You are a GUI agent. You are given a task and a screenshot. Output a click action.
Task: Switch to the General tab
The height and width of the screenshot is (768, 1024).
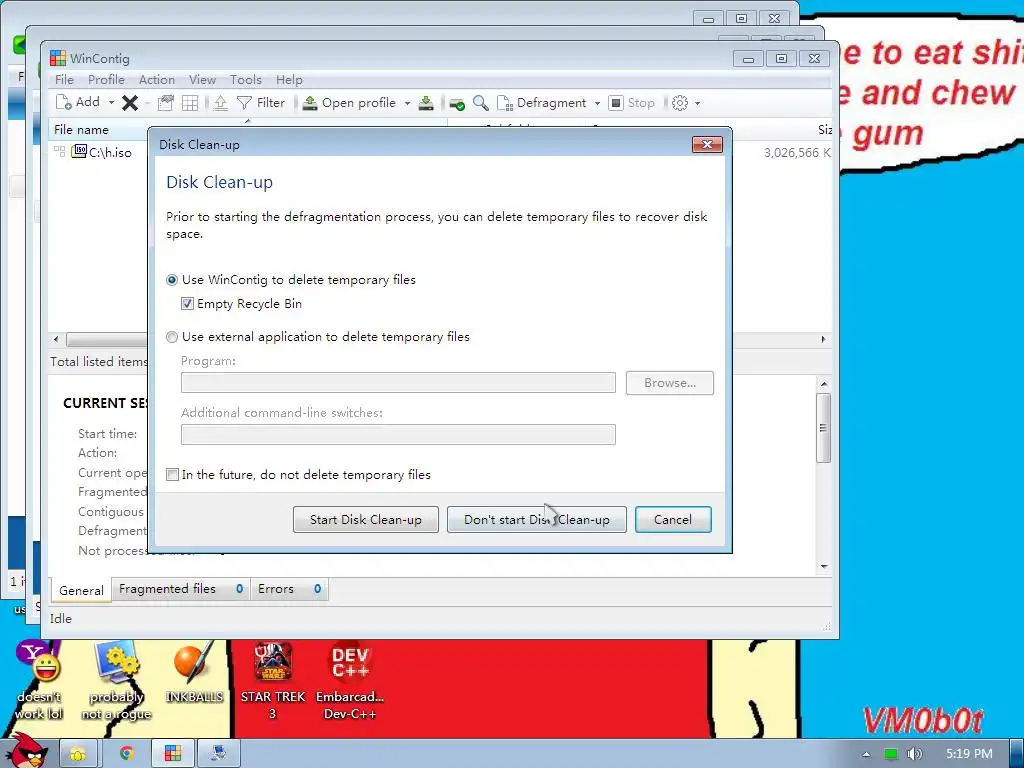click(x=81, y=590)
